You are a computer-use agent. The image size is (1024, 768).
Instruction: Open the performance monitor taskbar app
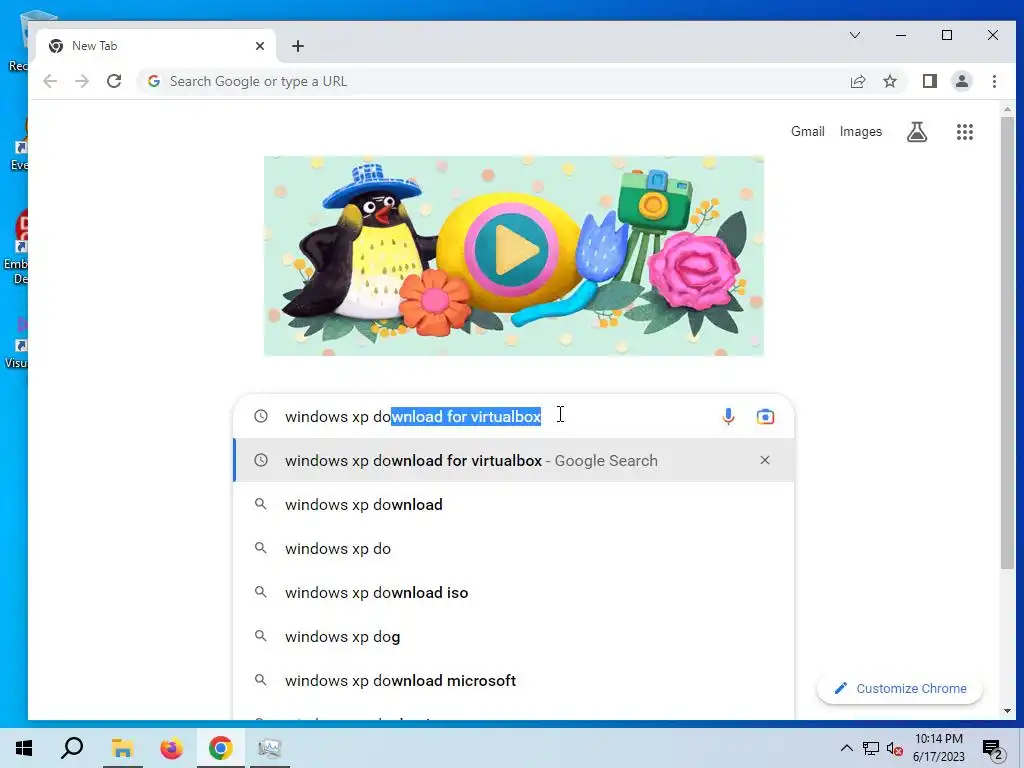[269, 748]
